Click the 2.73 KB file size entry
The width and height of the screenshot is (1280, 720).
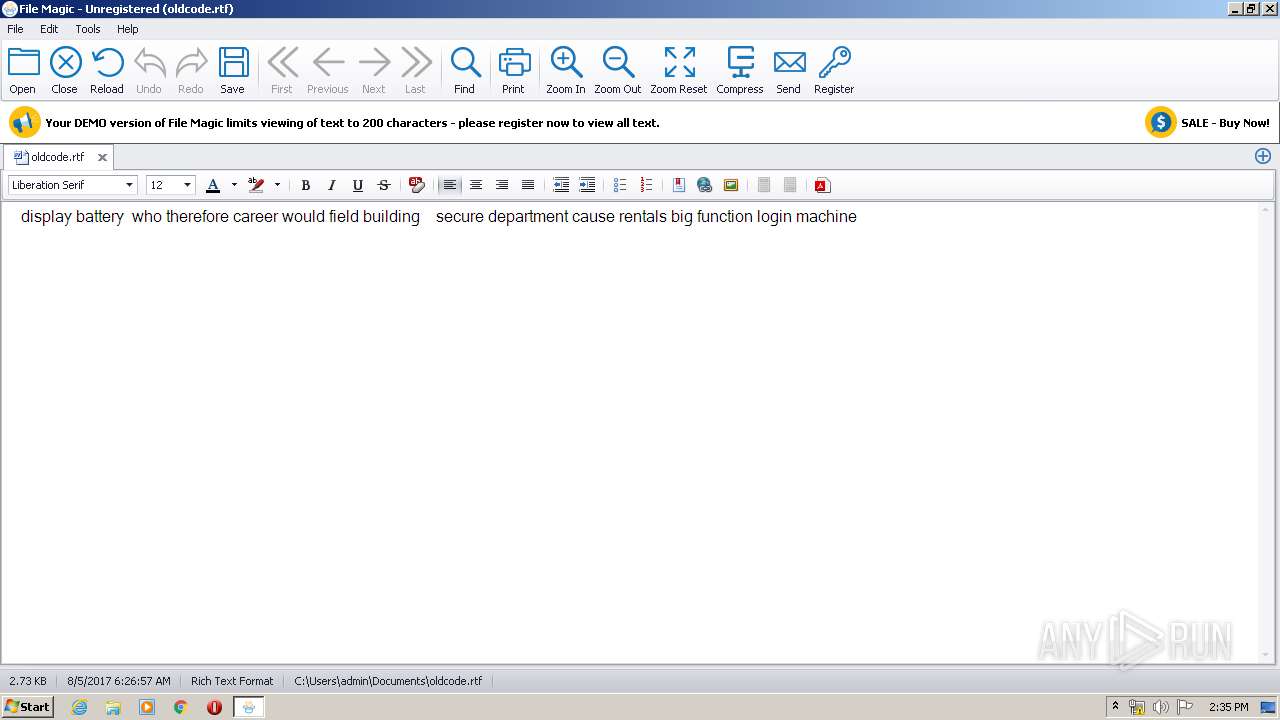[28, 681]
